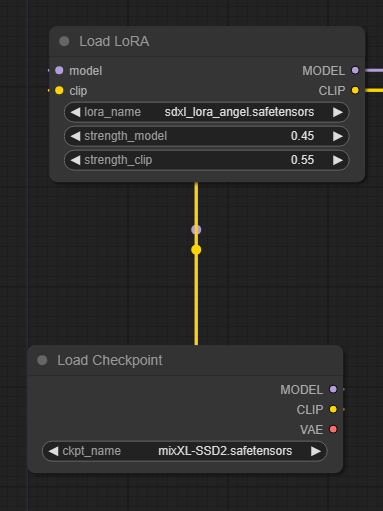This screenshot has height=511, width=383.
Task: Click the Load LoRA clip input socket
Action: point(59,90)
